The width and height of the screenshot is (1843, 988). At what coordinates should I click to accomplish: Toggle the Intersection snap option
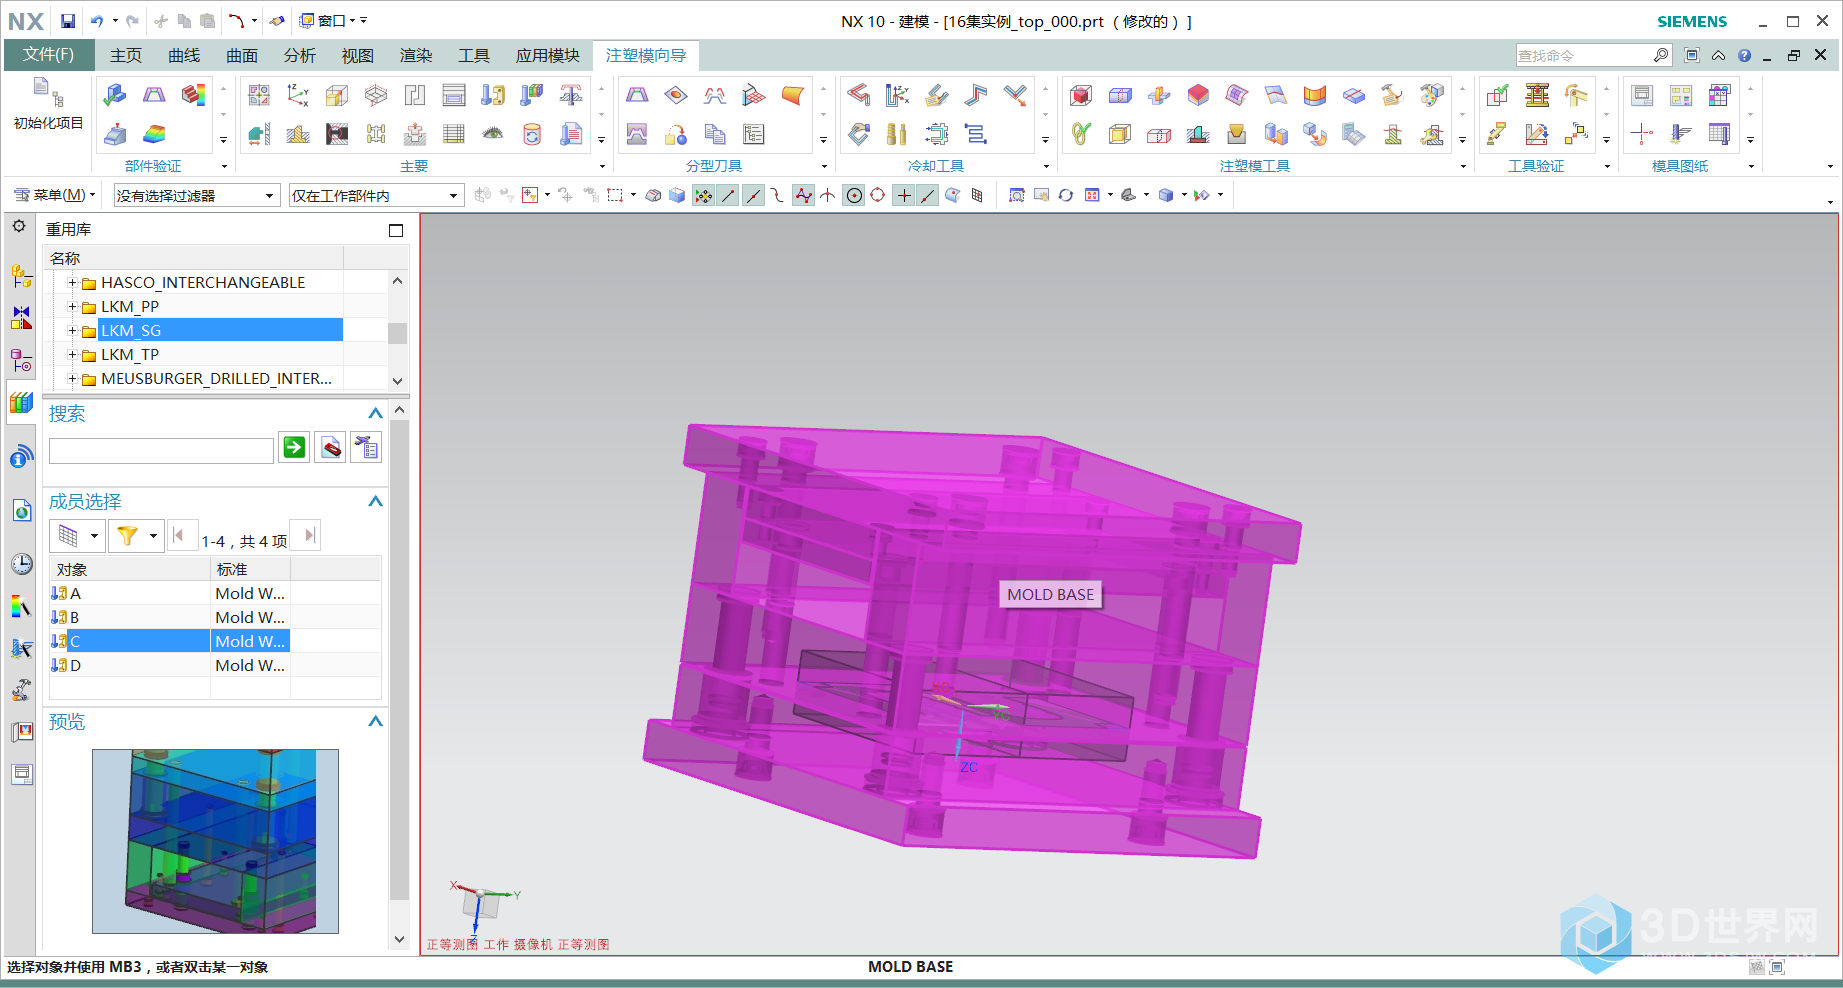(x=828, y=196)
